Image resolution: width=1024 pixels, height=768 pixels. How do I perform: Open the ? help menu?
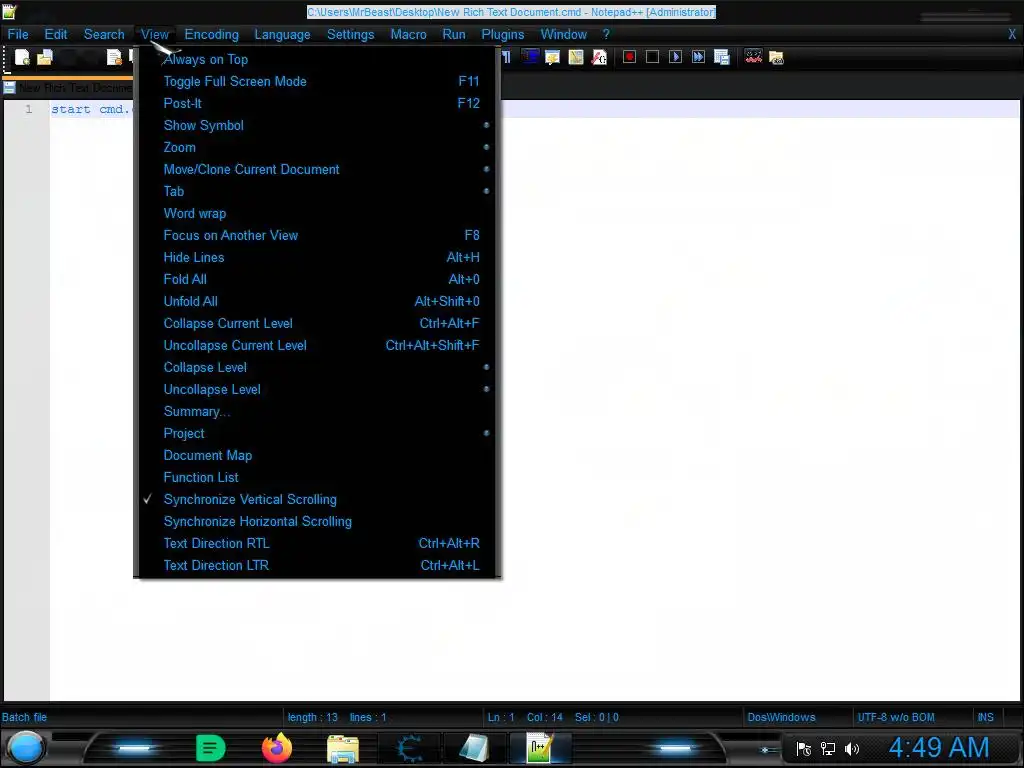(606, 35)
